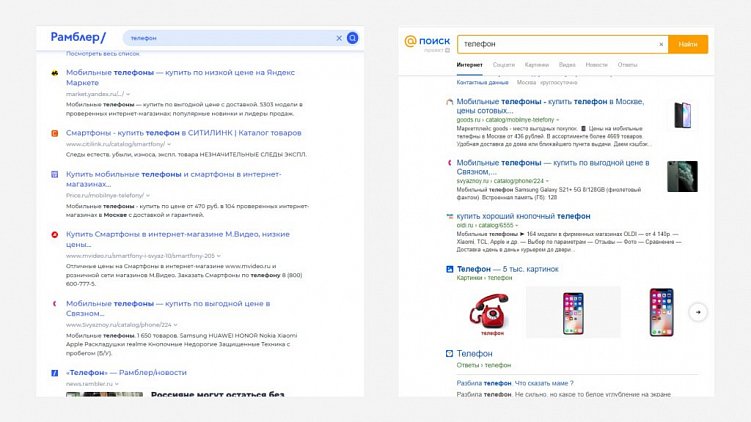Expand Rambler Svyaznoy.ru URL dropdown arrow
This screenshot has width=751, height=422.
176,325
